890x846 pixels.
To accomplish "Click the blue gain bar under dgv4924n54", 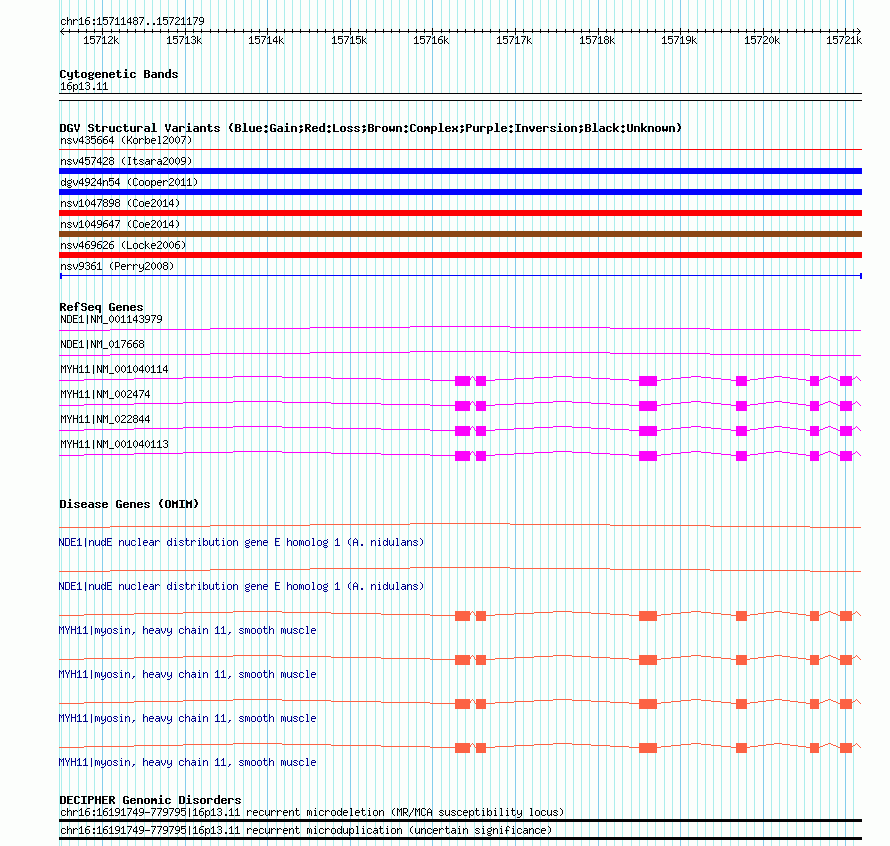I will [460, 192].
